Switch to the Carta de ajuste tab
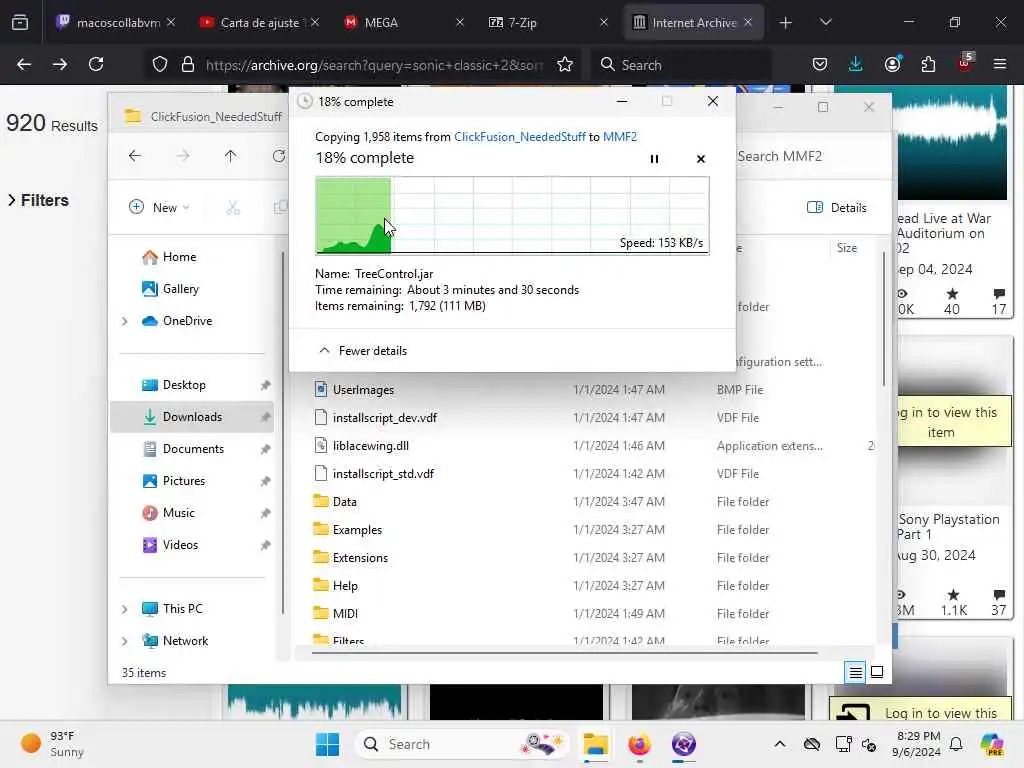1024x768 pixels. click(x=261, y=22)
